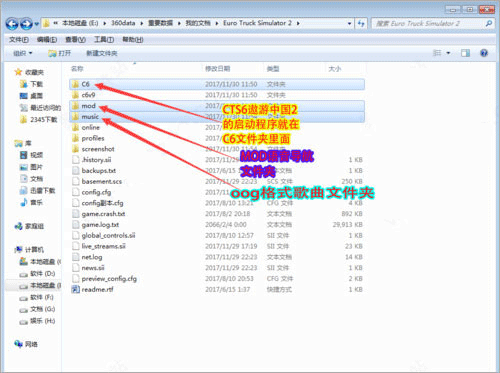This screenshot has height=373, width=500.
Task: Open the 文件(F) menu
Action: coord(18,40)
